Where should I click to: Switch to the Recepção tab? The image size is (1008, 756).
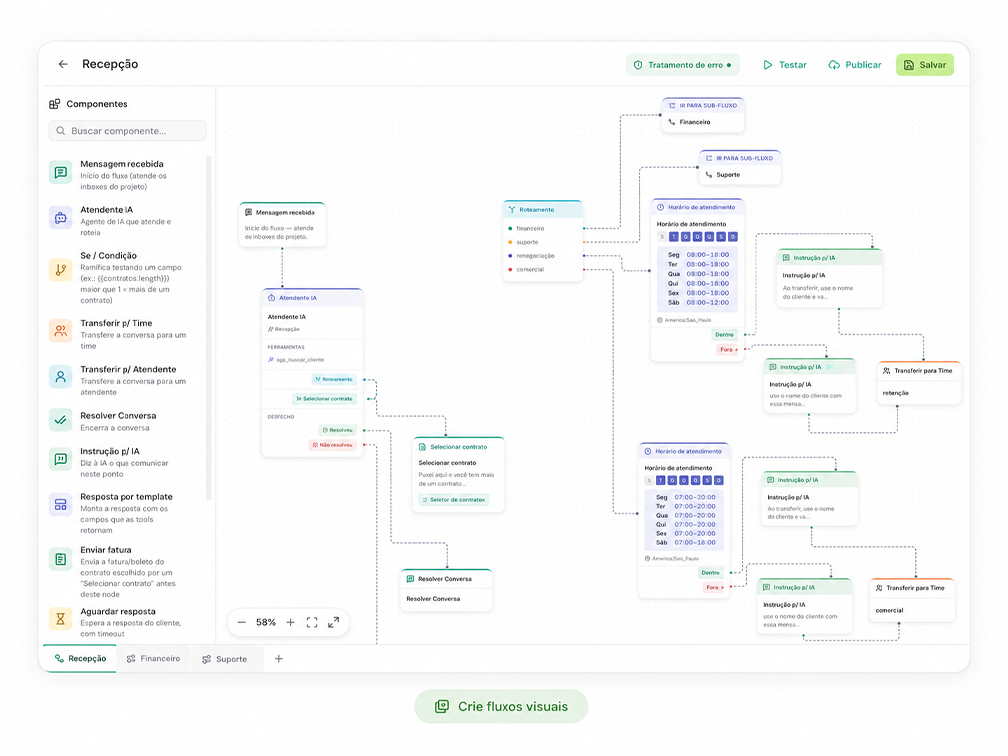80,658
